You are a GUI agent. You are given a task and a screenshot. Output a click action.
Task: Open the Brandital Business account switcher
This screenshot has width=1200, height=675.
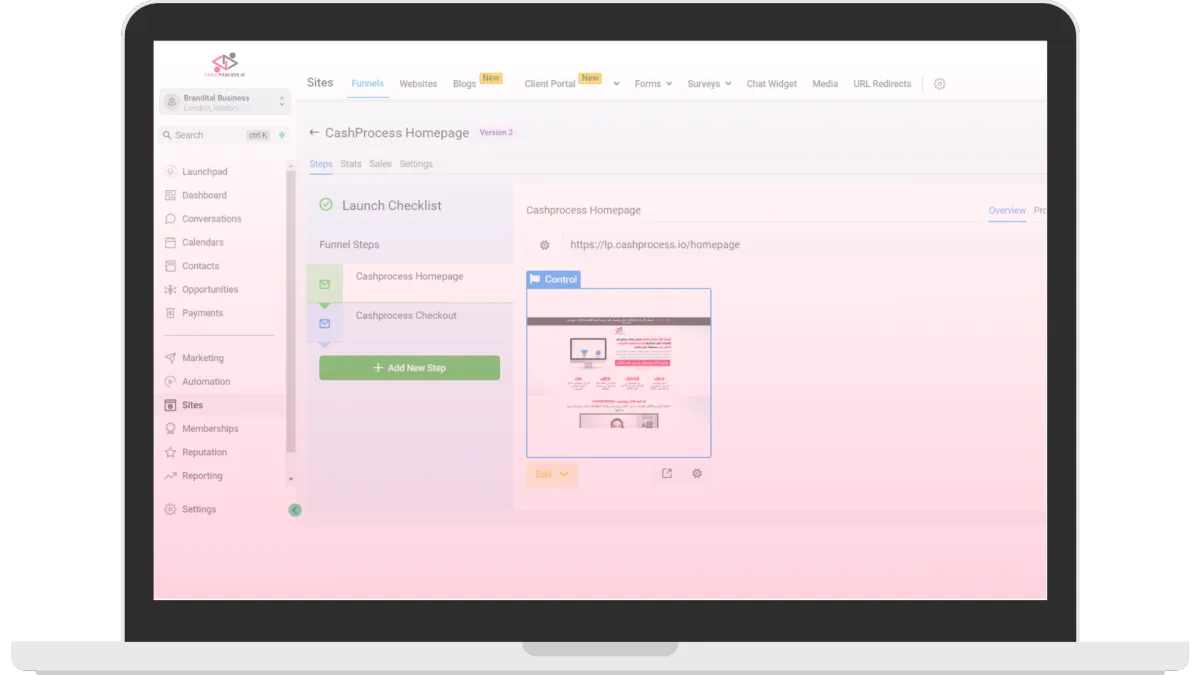pos(225,102)
